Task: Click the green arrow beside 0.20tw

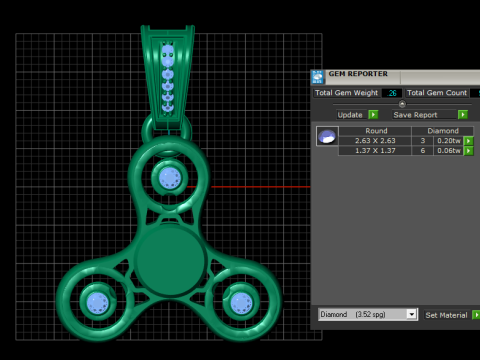Action: point(469,141)
